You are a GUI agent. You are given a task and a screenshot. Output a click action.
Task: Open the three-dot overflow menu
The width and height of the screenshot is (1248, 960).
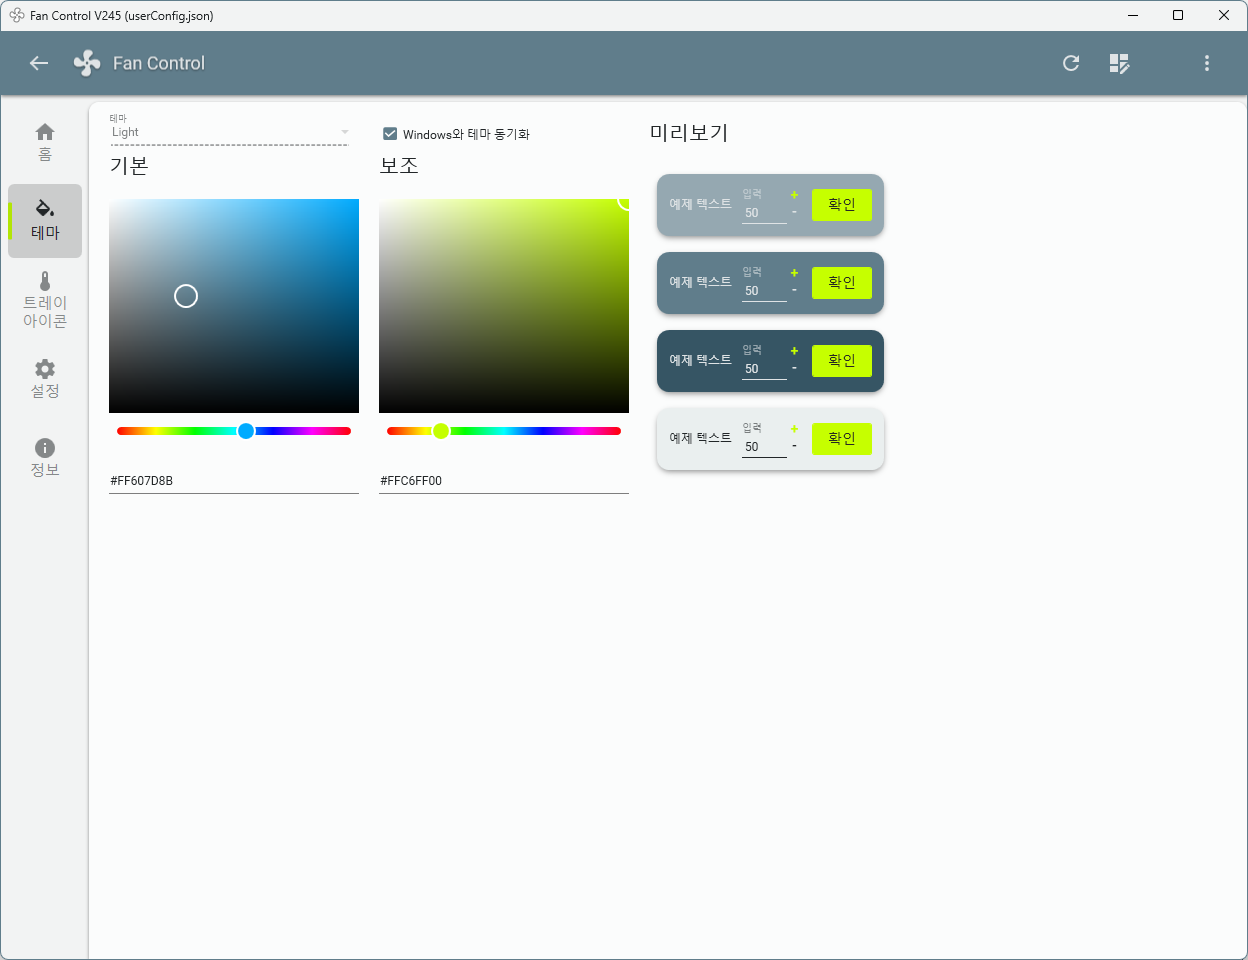click(x=1207, y=63)
